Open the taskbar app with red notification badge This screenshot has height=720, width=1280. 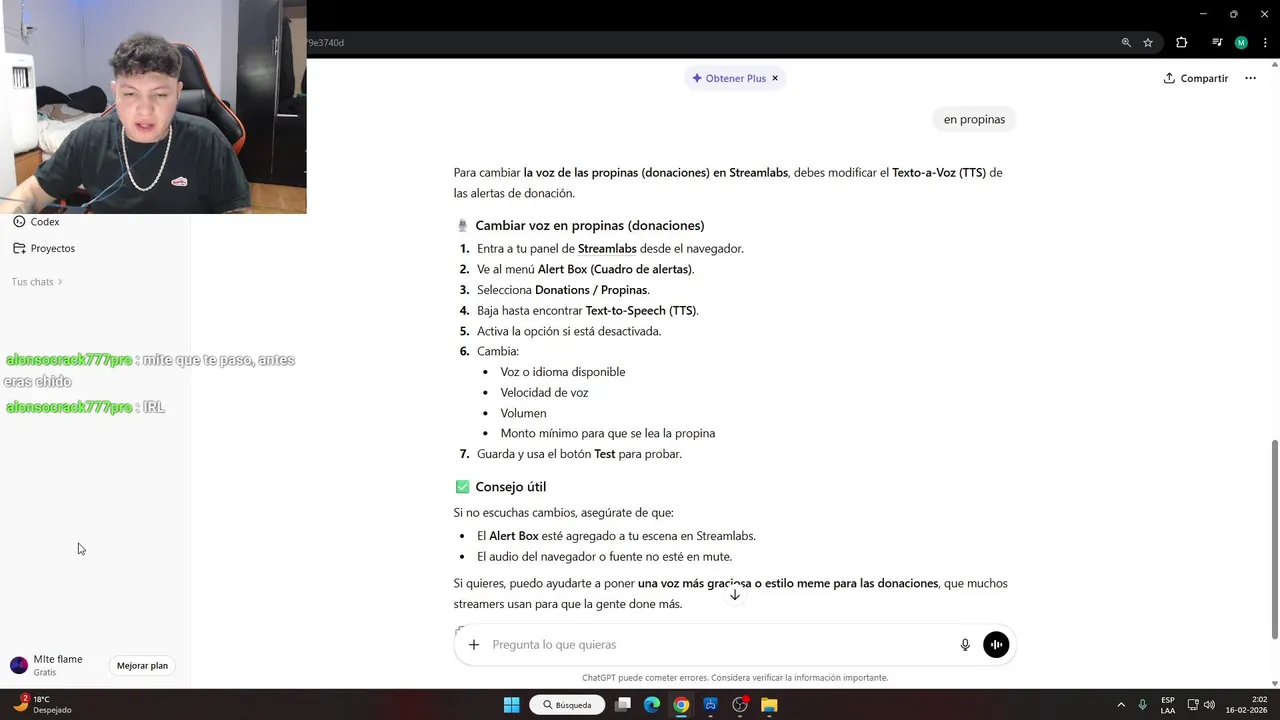coord(740,705)
